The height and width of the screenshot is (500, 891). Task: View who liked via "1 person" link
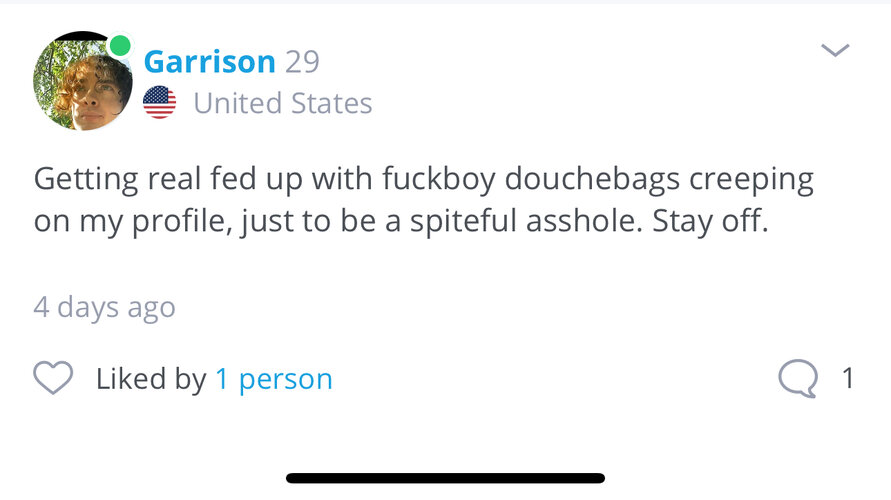(274, 379)
